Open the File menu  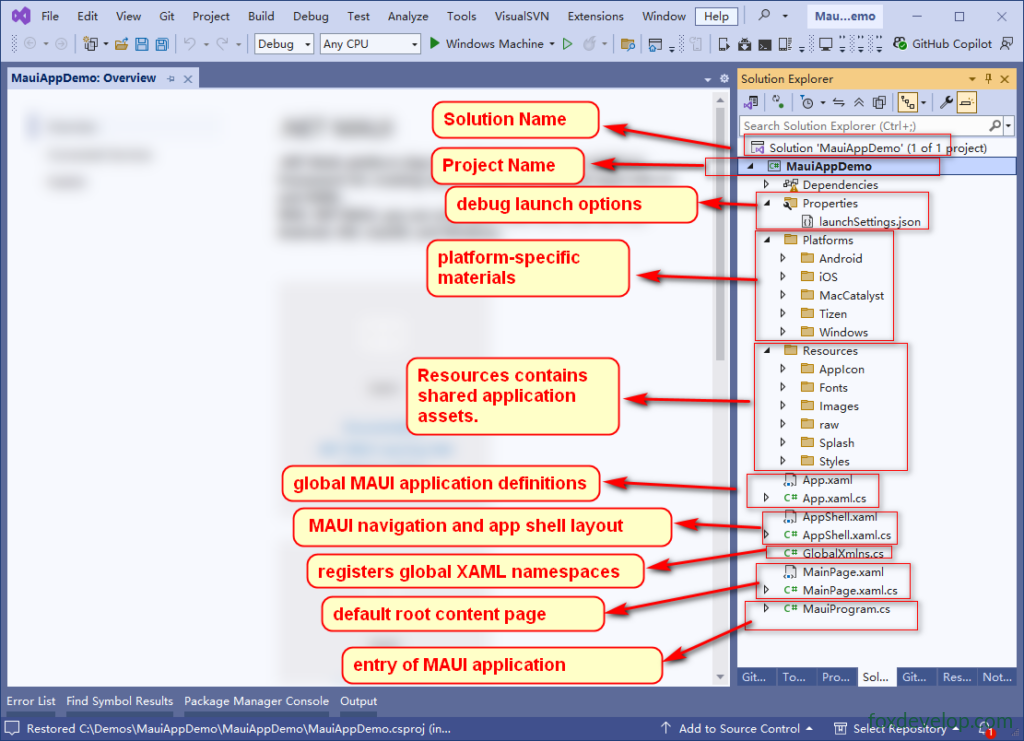pos(50,16)
